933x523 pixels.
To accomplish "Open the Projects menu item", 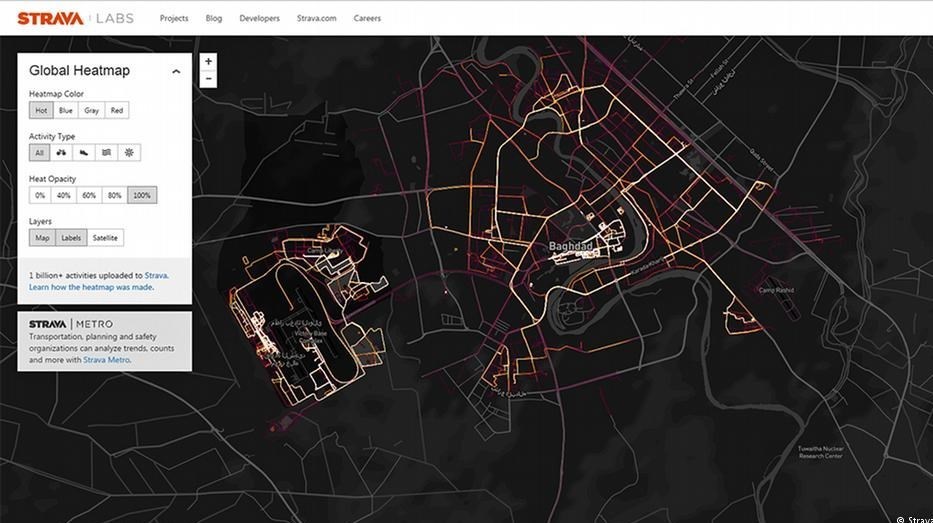I will [x=174, y=18].
